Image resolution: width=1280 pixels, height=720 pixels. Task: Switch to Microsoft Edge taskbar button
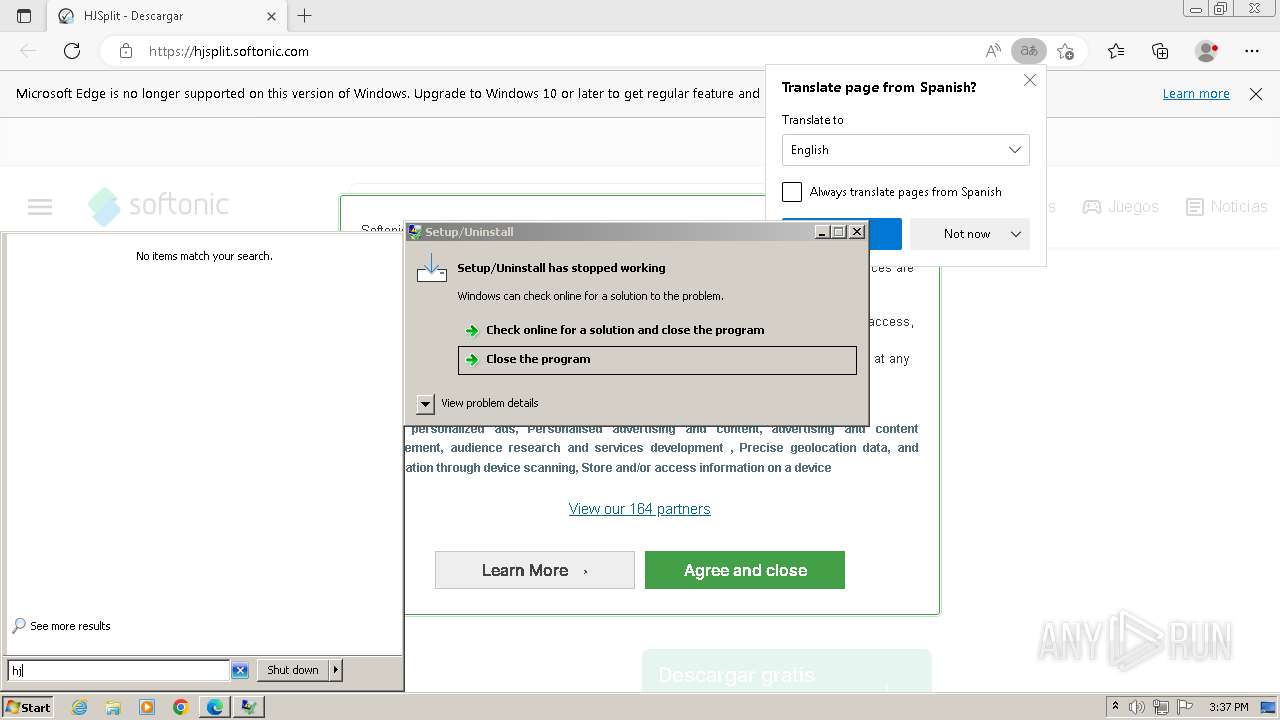pos(215,707)
